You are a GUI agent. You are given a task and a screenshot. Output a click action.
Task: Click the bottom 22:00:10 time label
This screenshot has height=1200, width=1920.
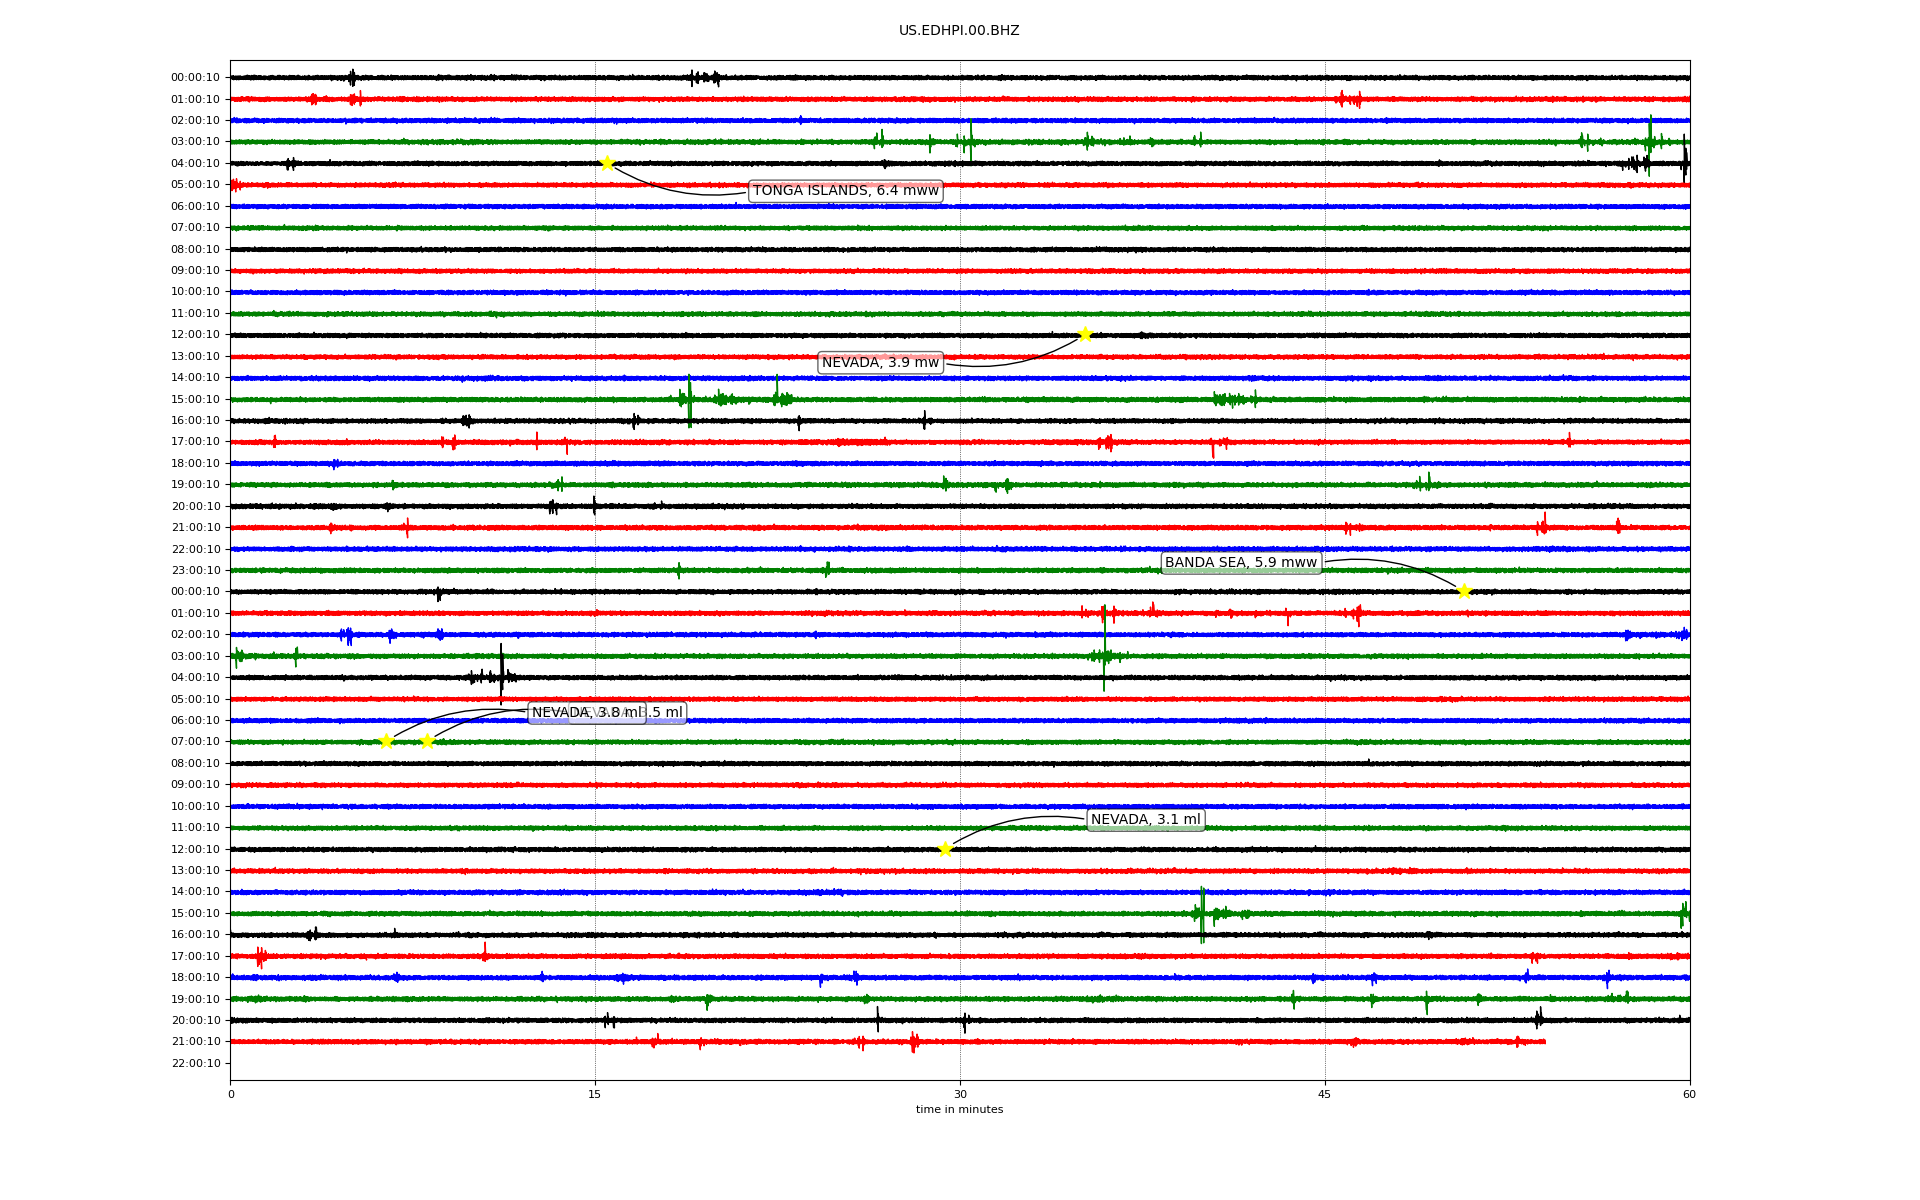[x=195, y=1063]
